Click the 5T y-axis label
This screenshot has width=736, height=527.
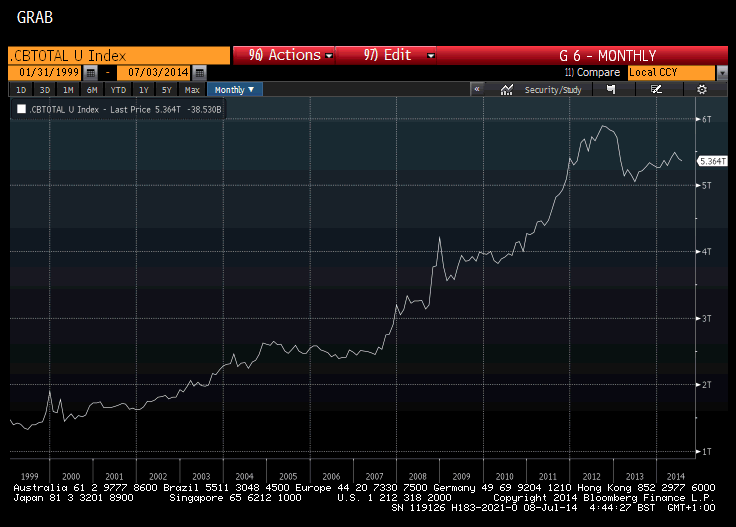(x=706, y=185)
